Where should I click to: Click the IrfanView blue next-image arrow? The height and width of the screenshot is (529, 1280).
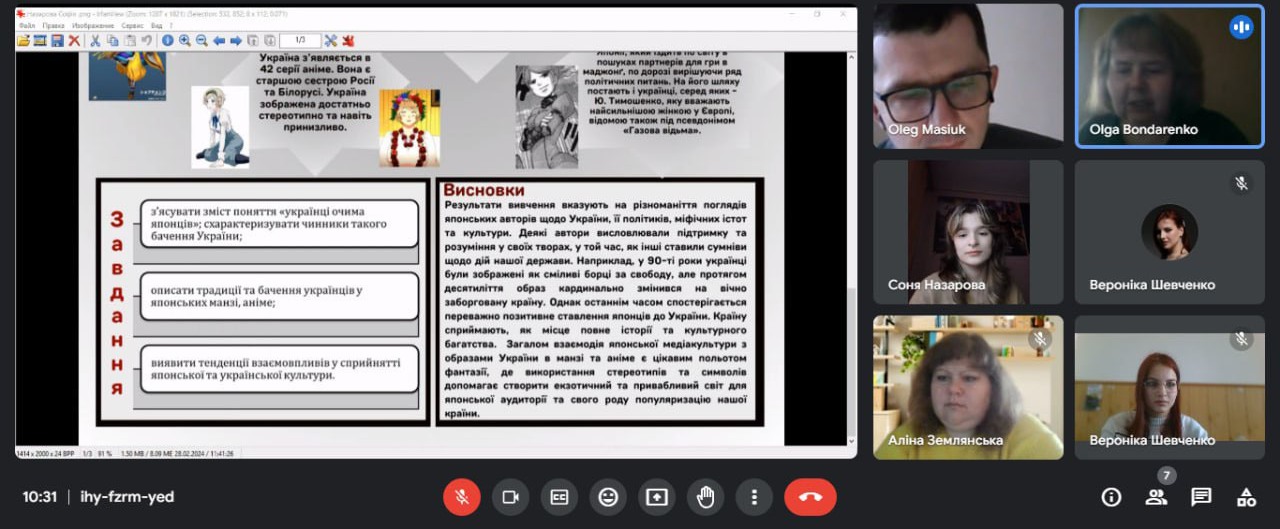236,41
